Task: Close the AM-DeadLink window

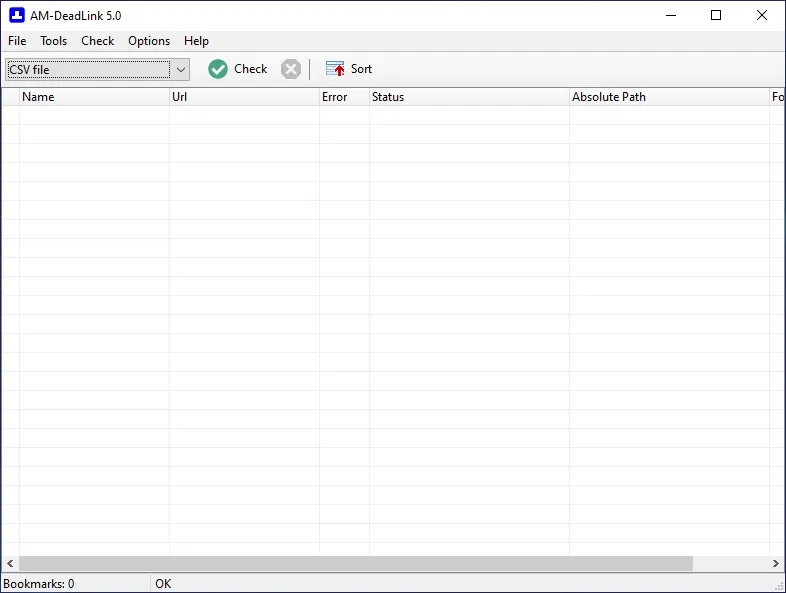Action: pyautogui.click(x=761, y=16)
